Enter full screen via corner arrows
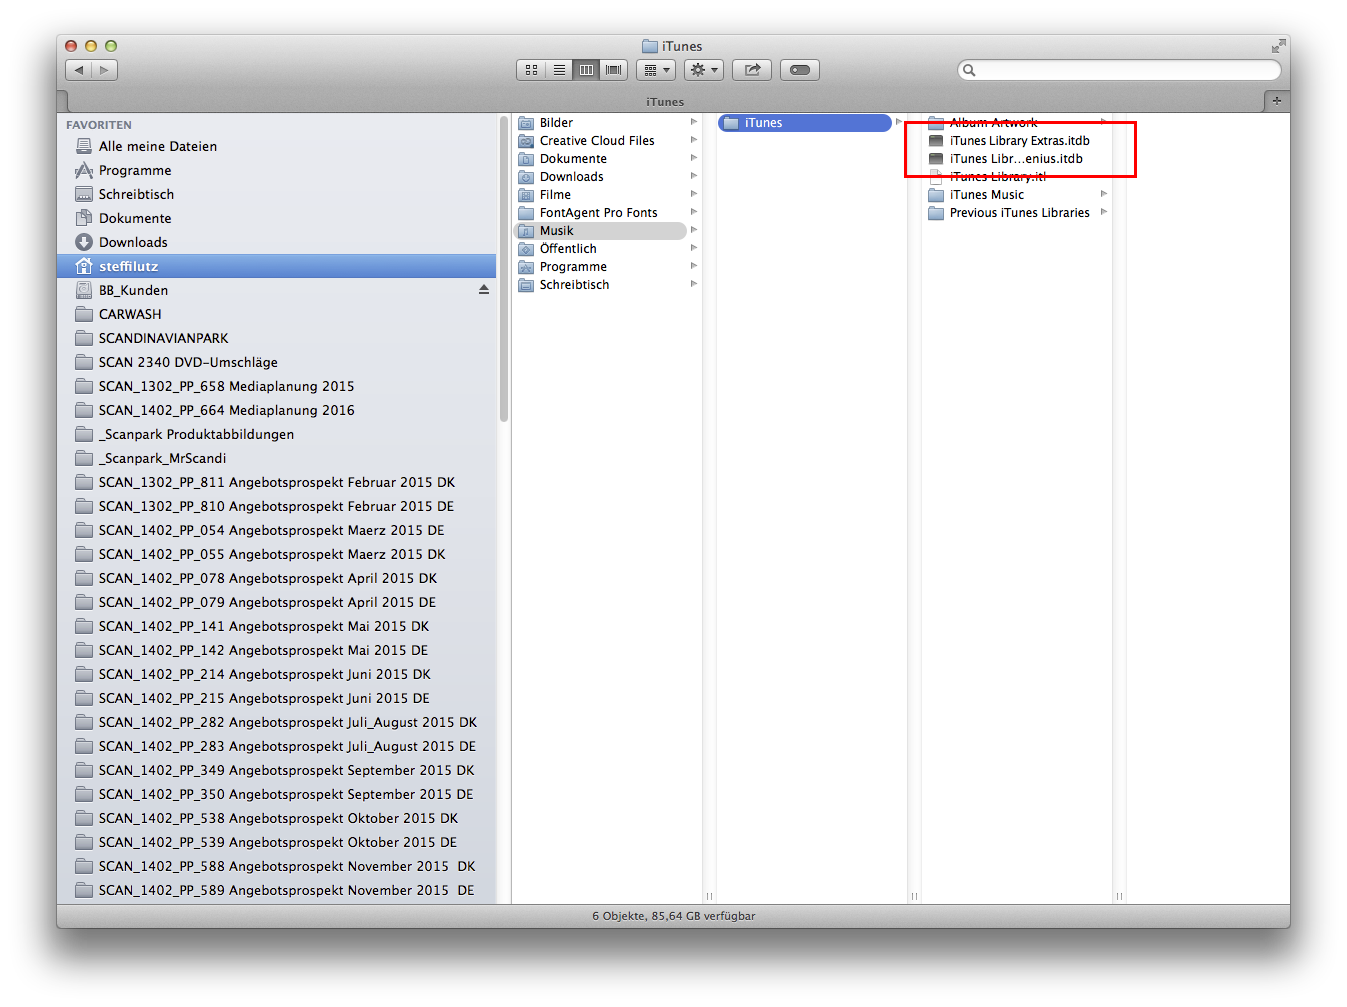Image resolution: width=1347 pixels, height=1007 pixels. point(1278,46)
